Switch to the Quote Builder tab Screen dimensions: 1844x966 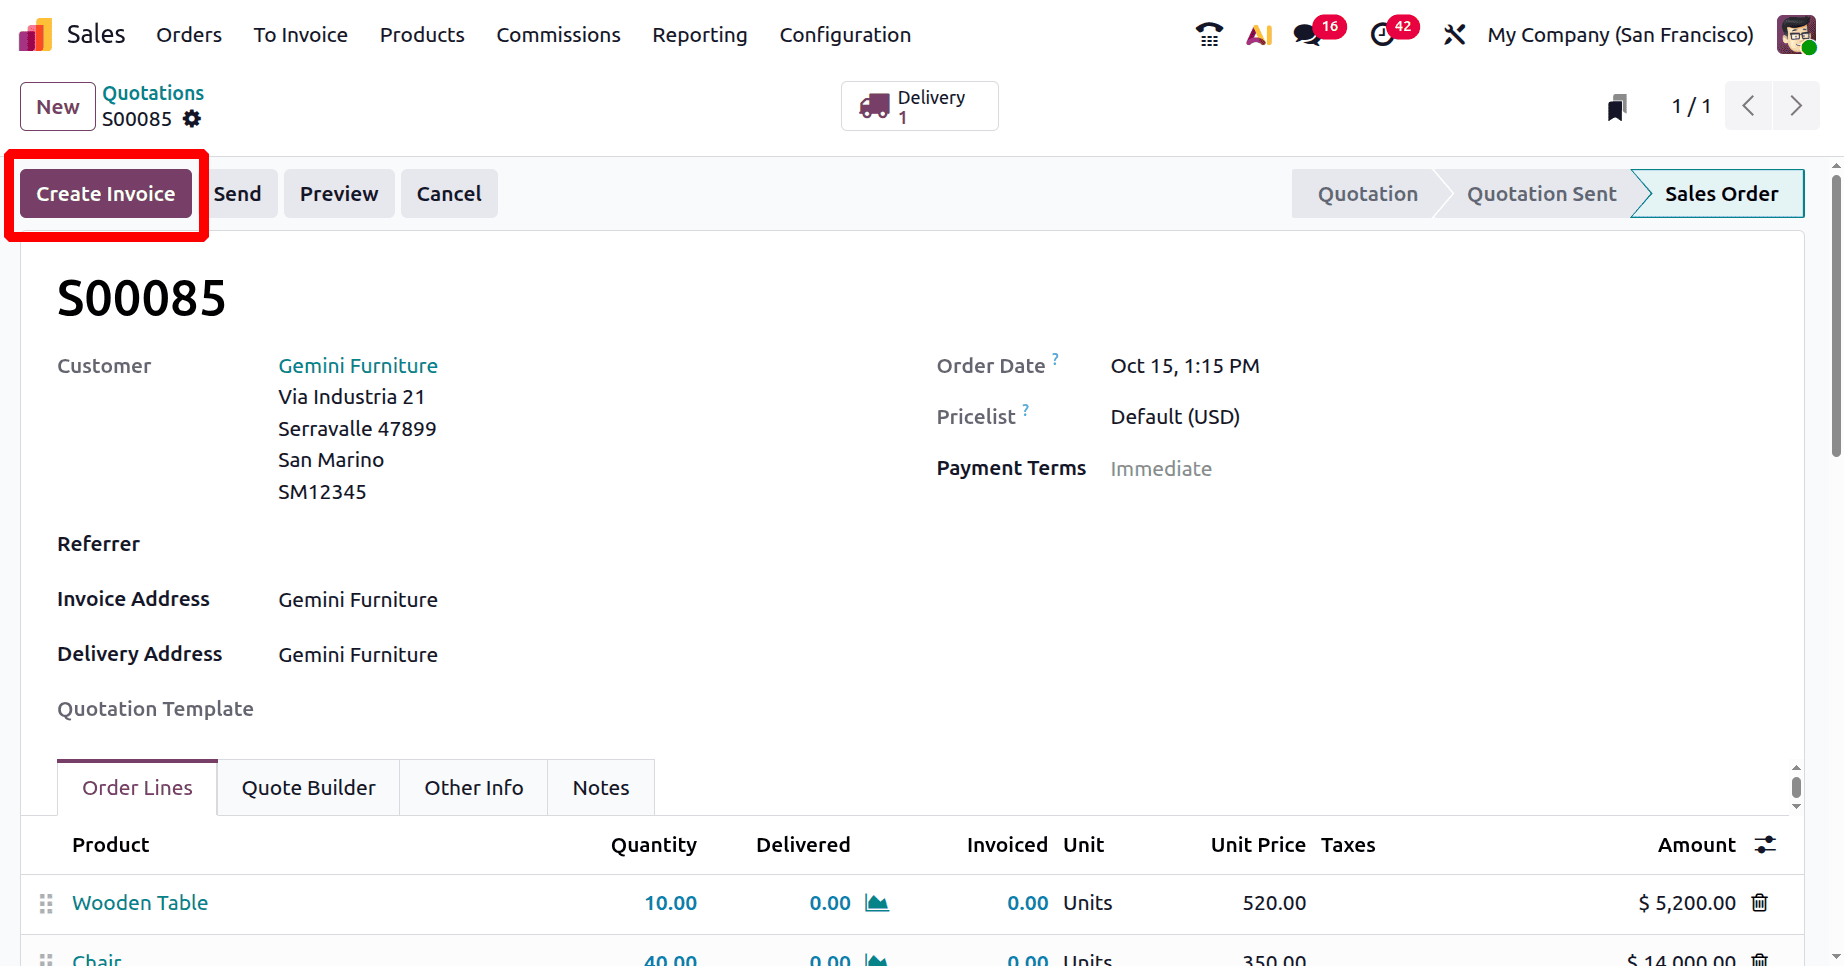[x=308, y=787]
